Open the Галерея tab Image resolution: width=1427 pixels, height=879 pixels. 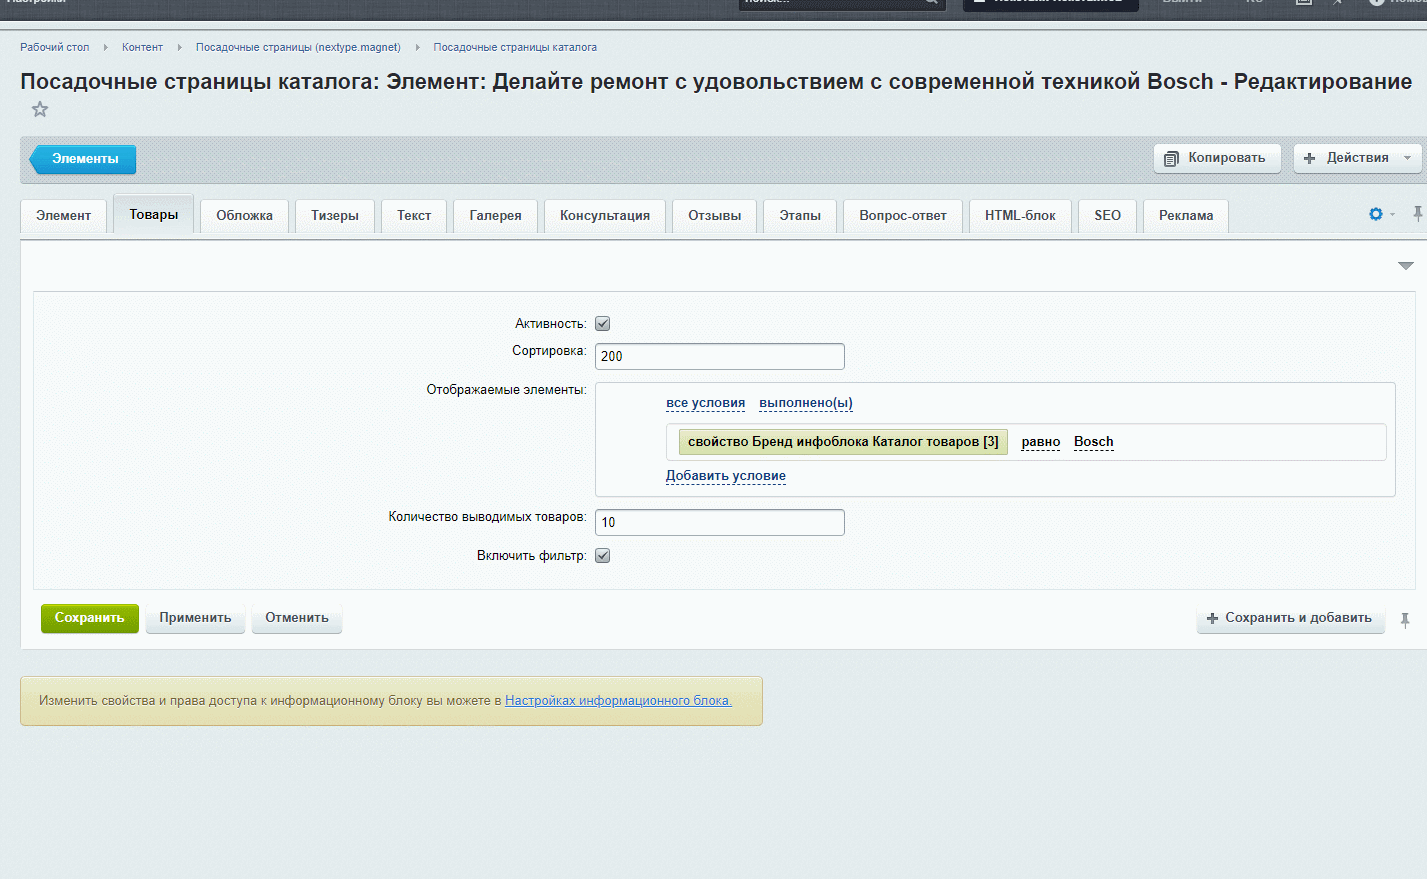tap(495, 216)
